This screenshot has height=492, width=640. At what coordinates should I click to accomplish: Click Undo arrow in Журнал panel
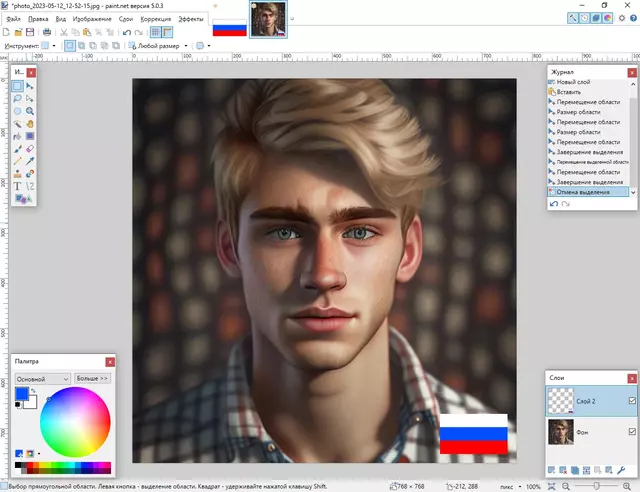554,204
